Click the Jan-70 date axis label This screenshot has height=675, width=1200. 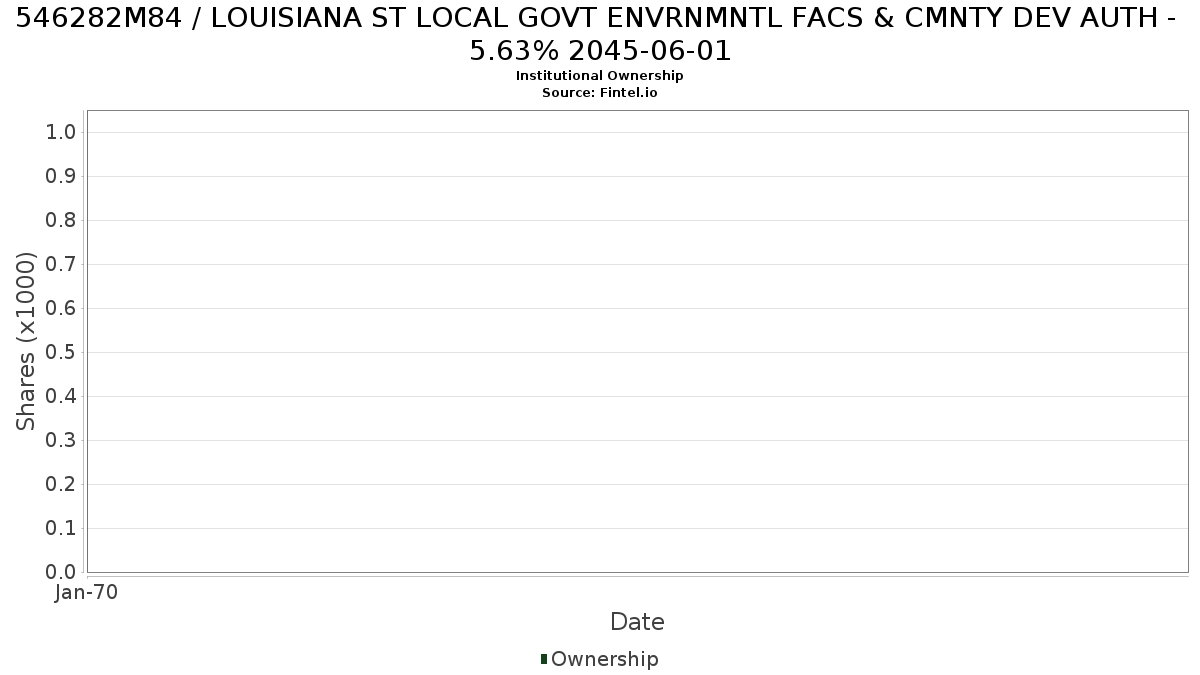87,593
